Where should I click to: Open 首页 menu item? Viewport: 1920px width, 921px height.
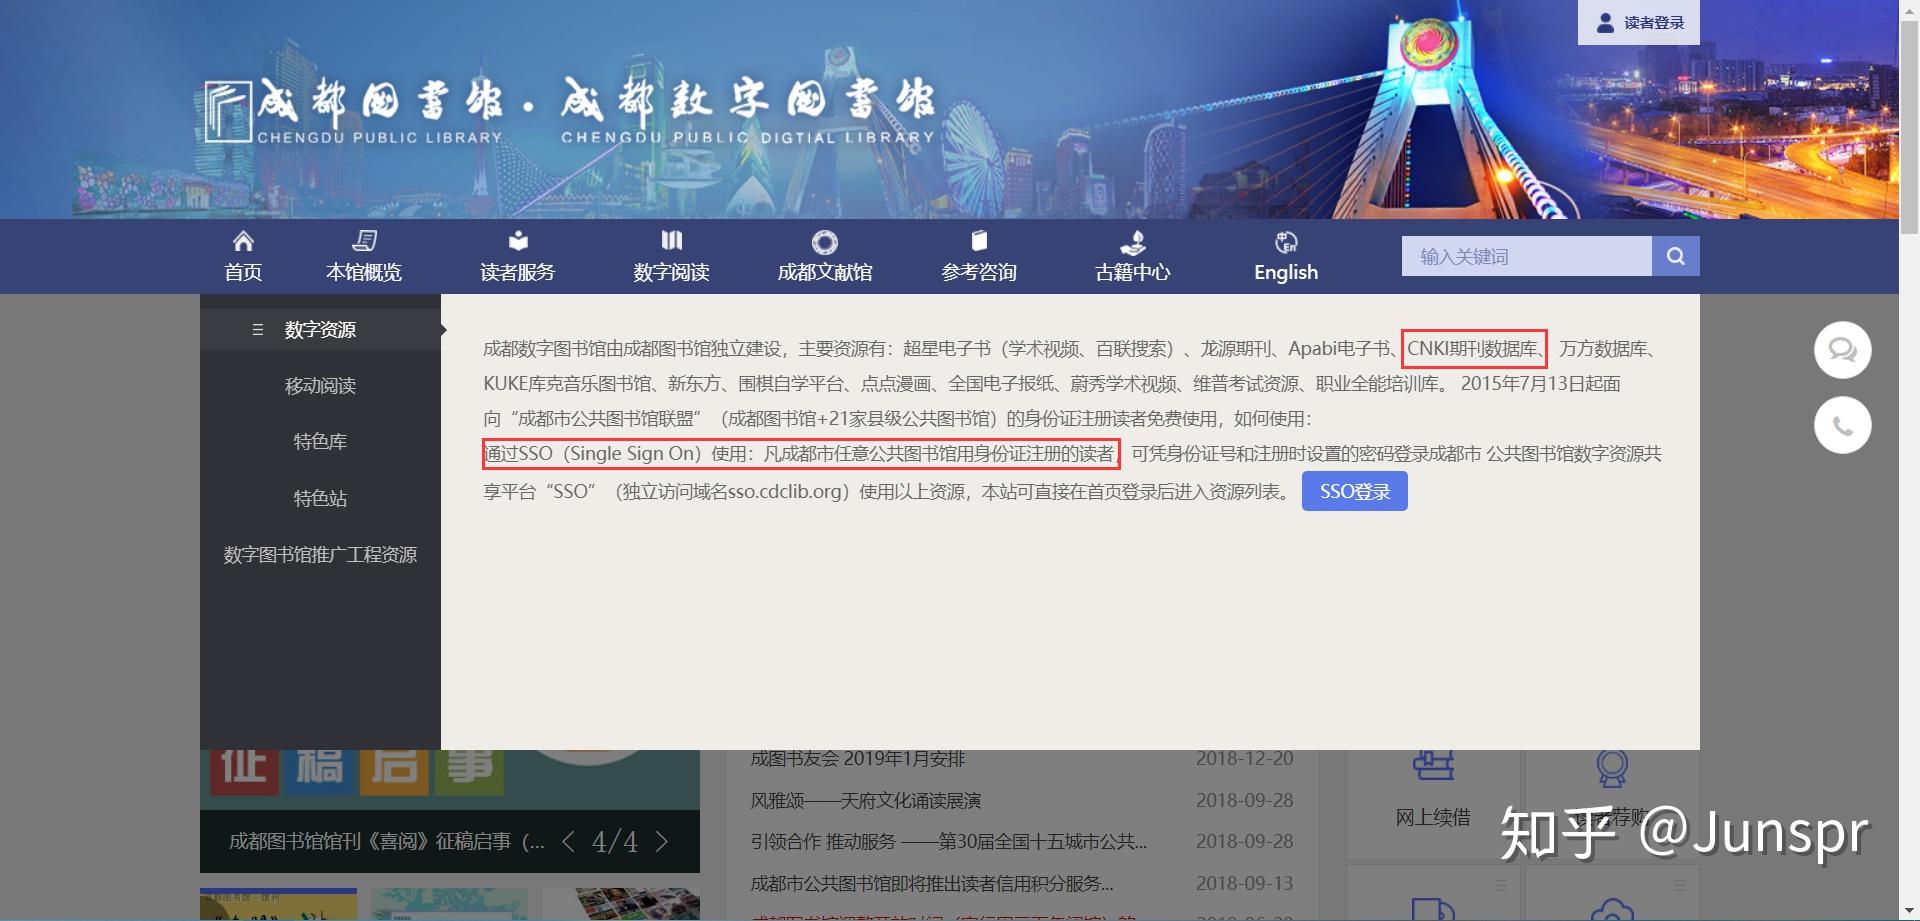click(243, 272)
